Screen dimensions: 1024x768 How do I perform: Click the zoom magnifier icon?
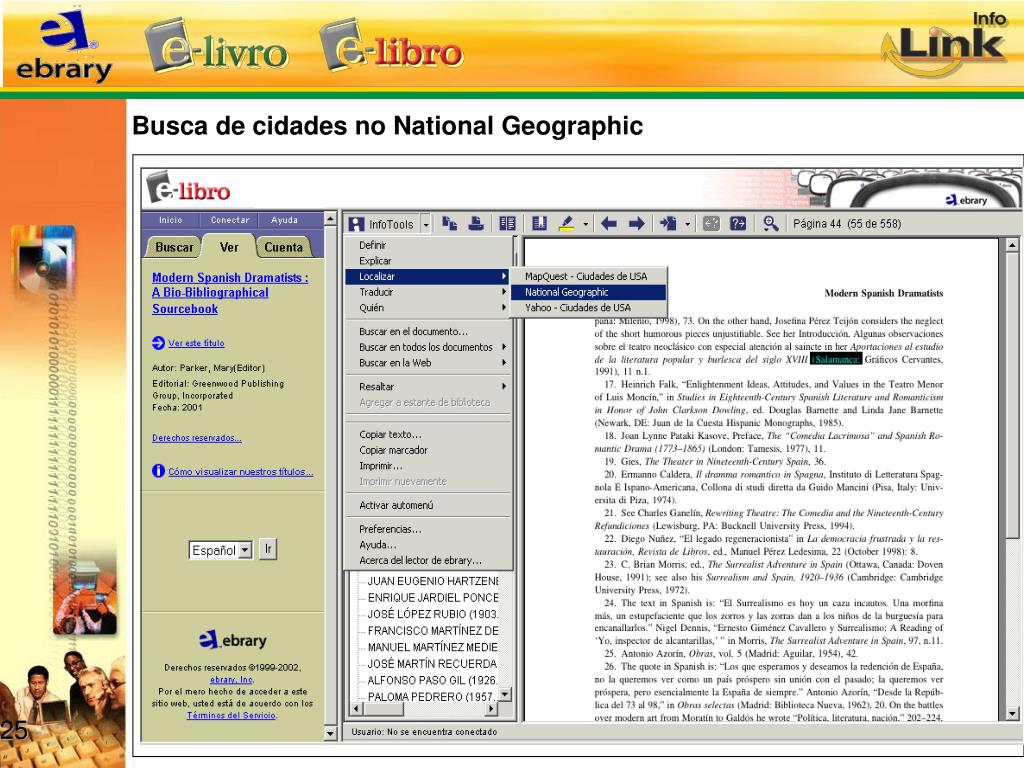pos(771,223)
